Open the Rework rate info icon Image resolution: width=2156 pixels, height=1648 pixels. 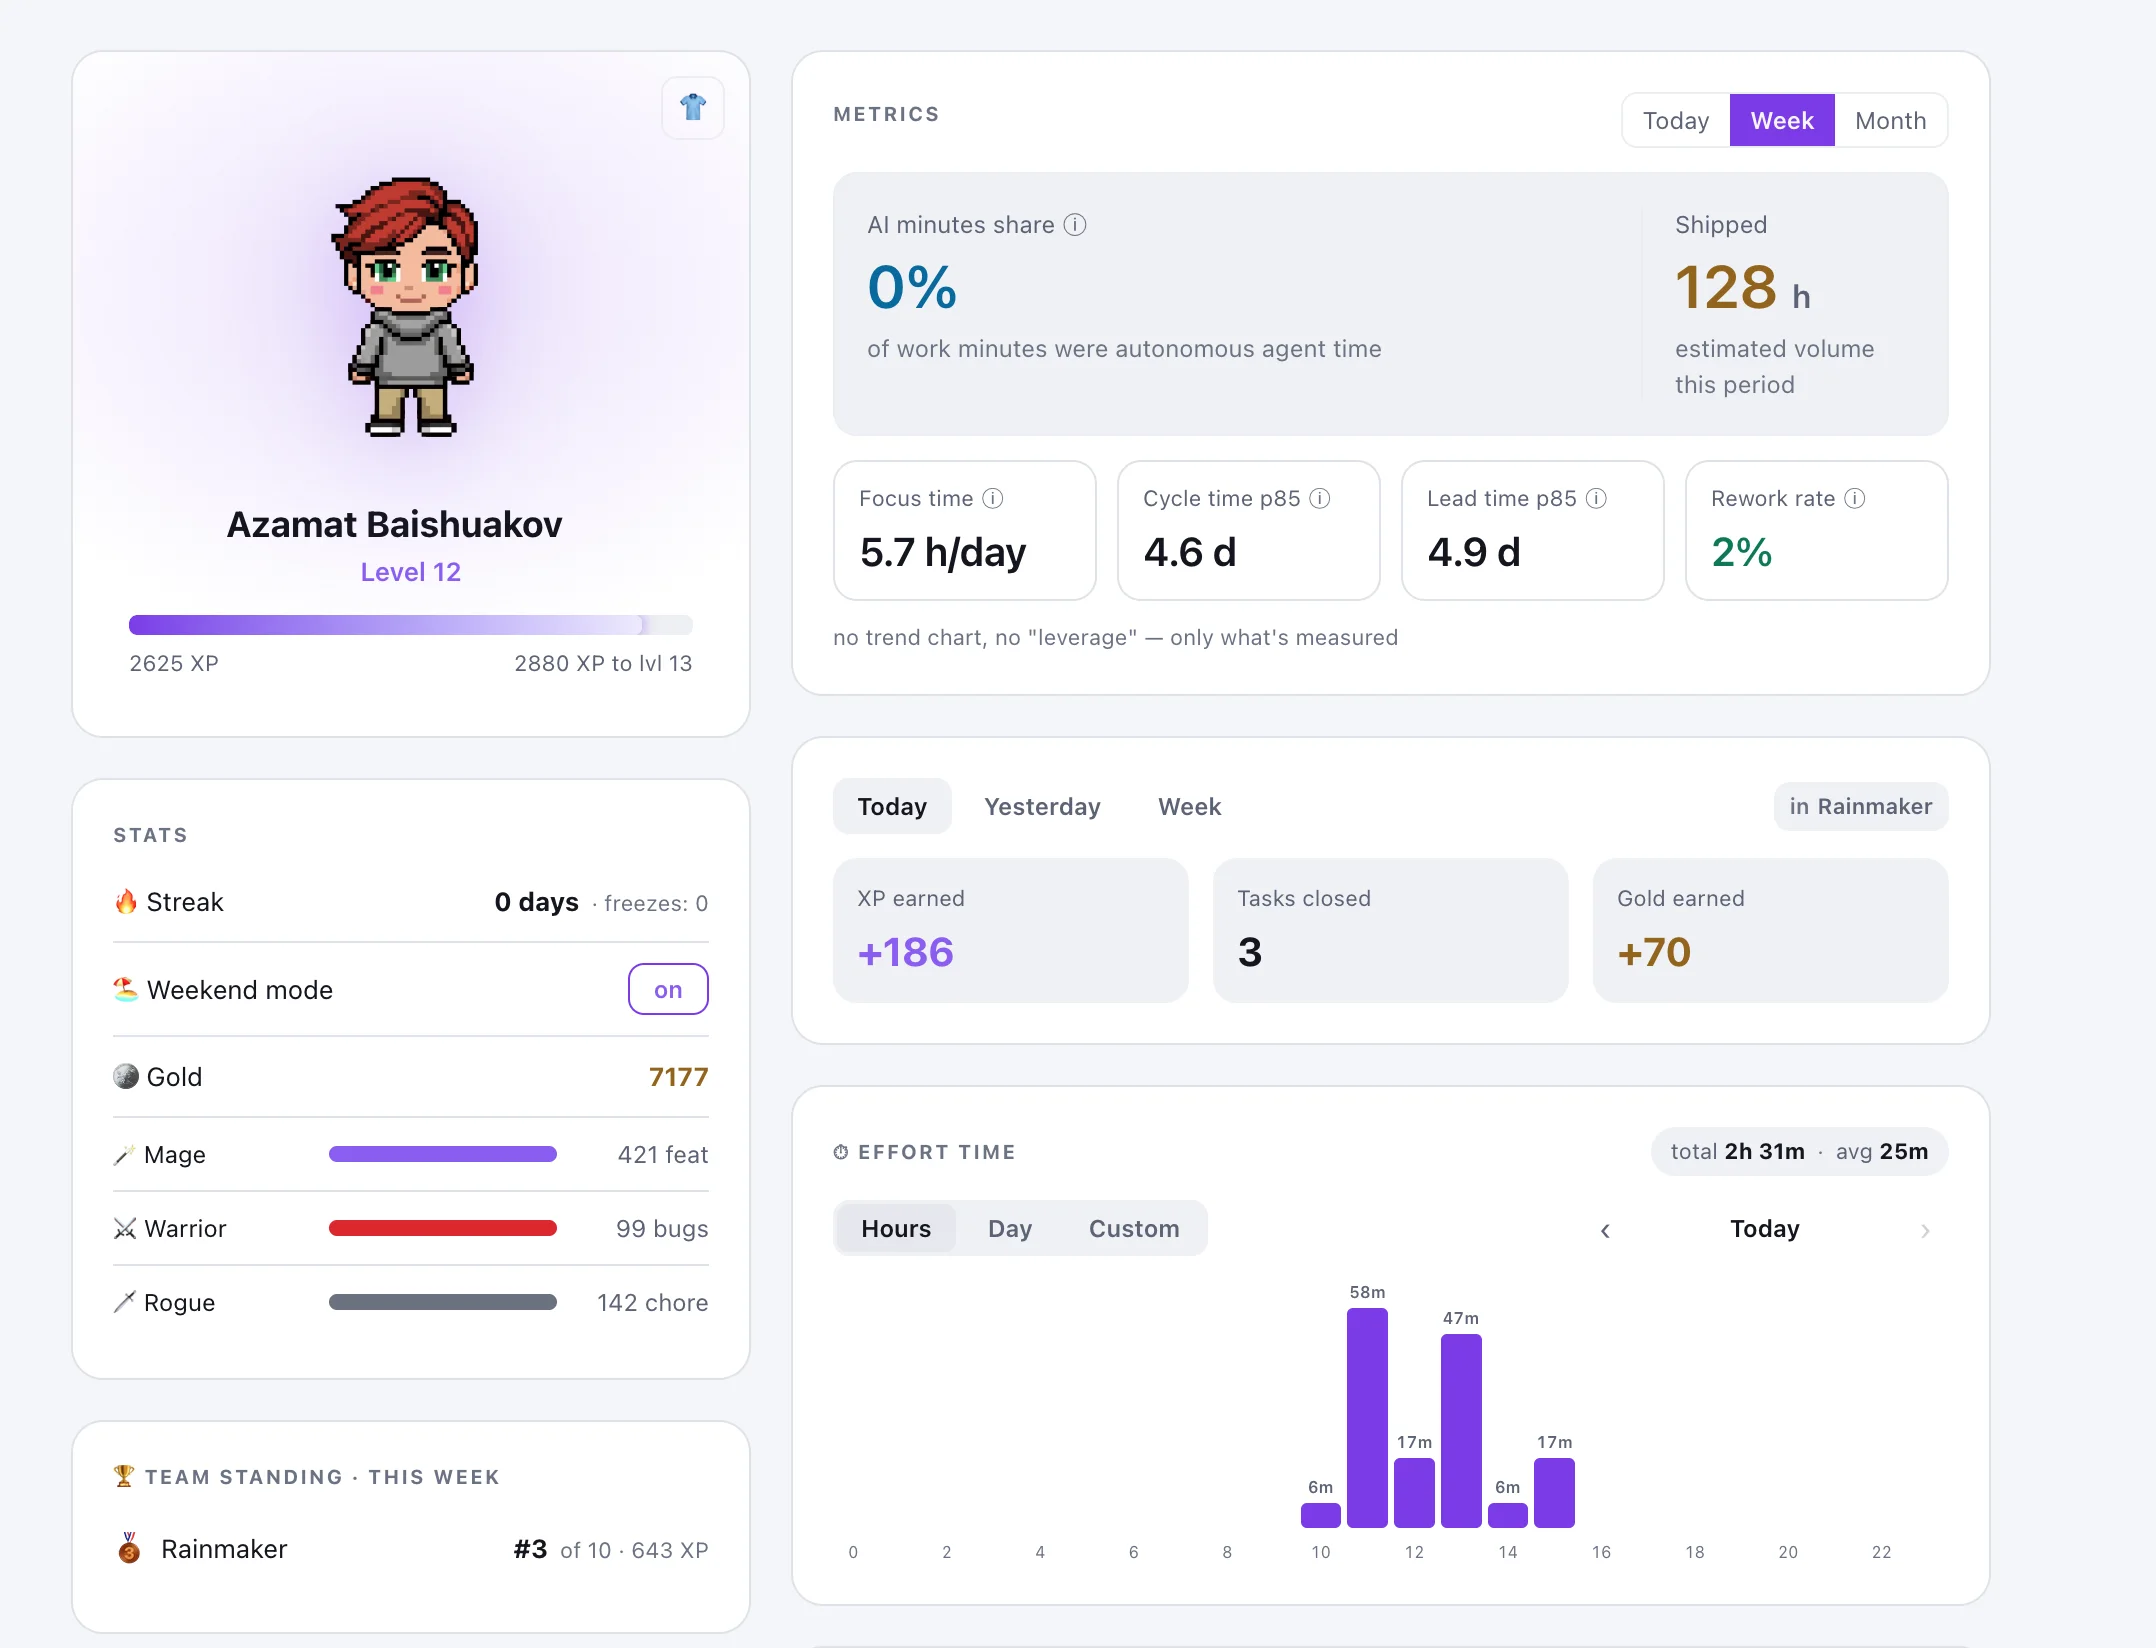[1855, 499]
